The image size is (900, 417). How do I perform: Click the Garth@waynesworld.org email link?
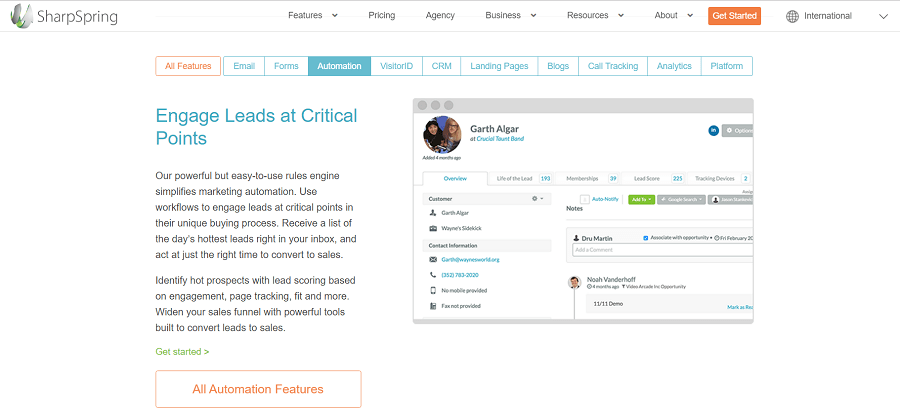(471, 259)
